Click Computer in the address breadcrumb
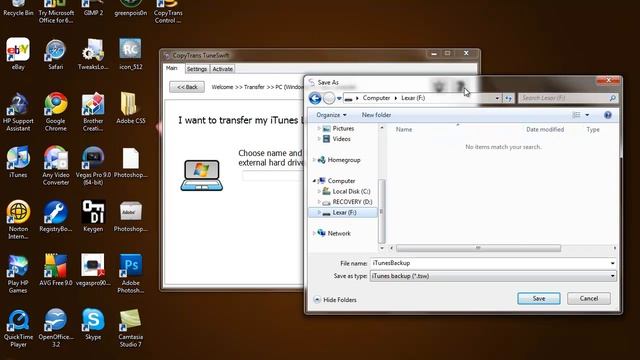Screen dimensions: 640x360 point(376,98)
